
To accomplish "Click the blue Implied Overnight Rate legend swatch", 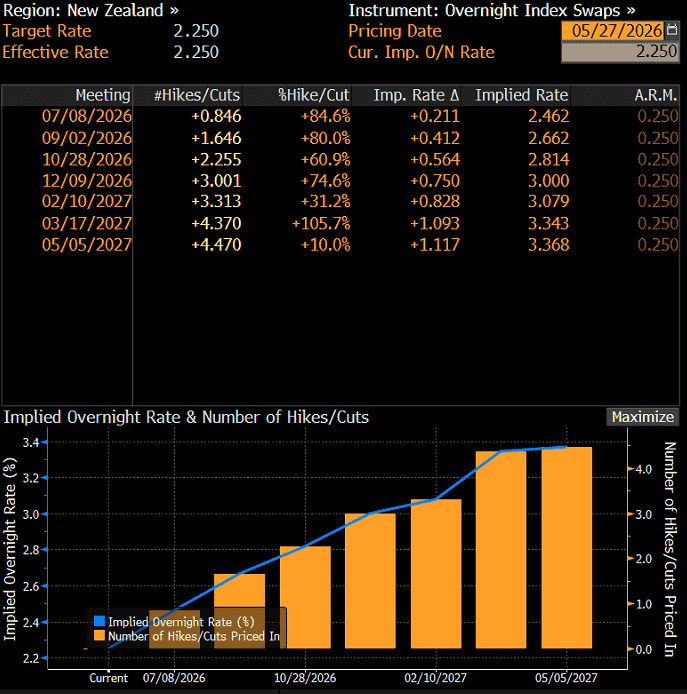I will point(100,621).
